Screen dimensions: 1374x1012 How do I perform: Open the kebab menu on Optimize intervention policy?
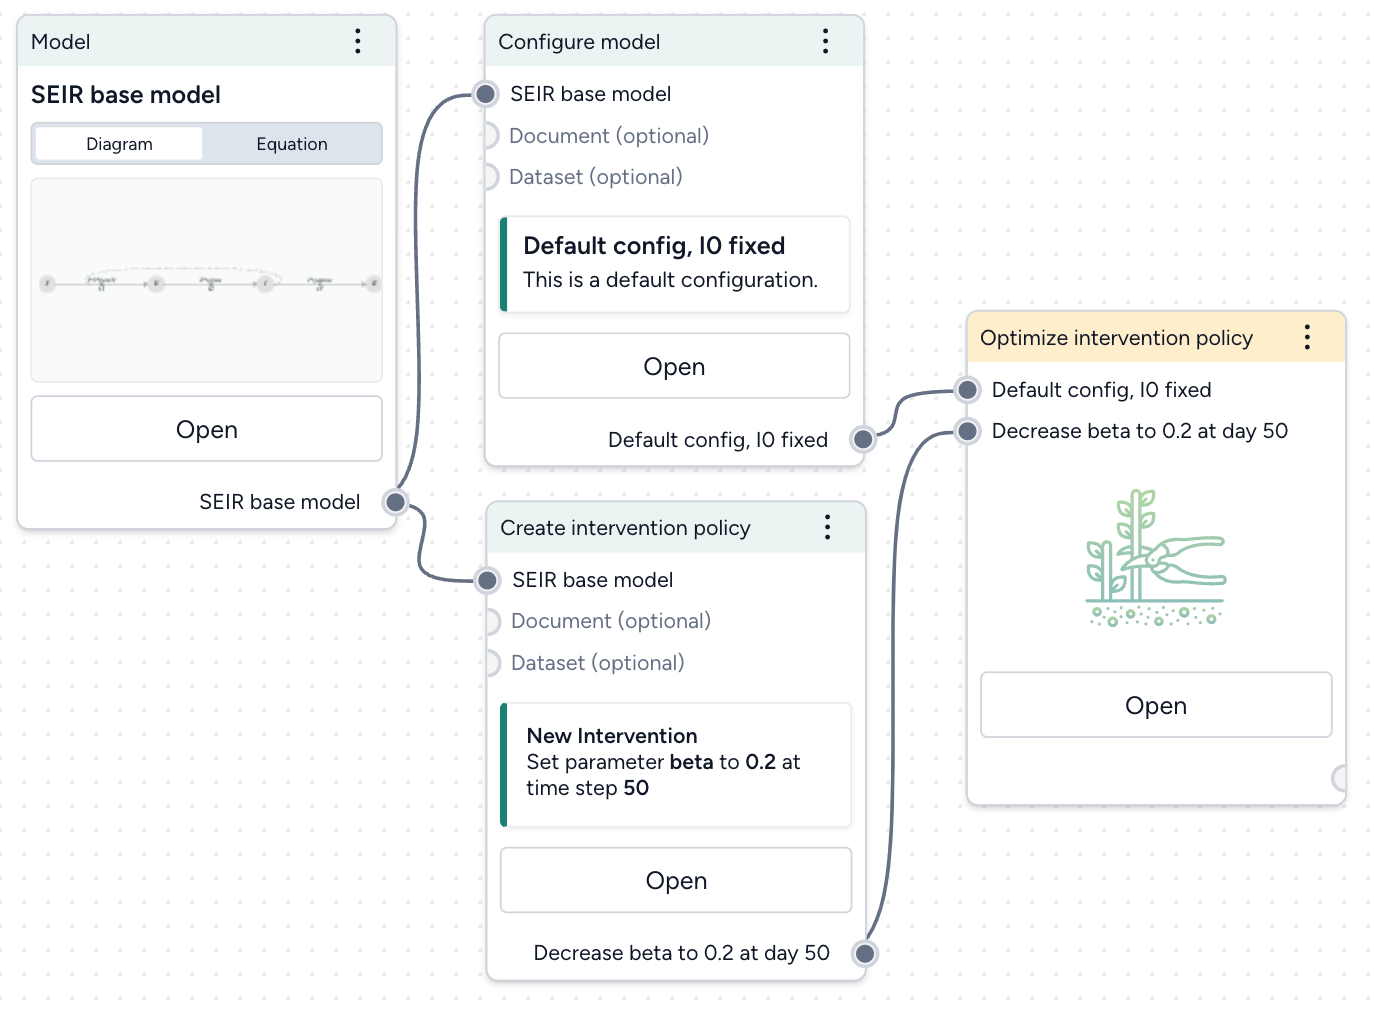pos(1307,338)
